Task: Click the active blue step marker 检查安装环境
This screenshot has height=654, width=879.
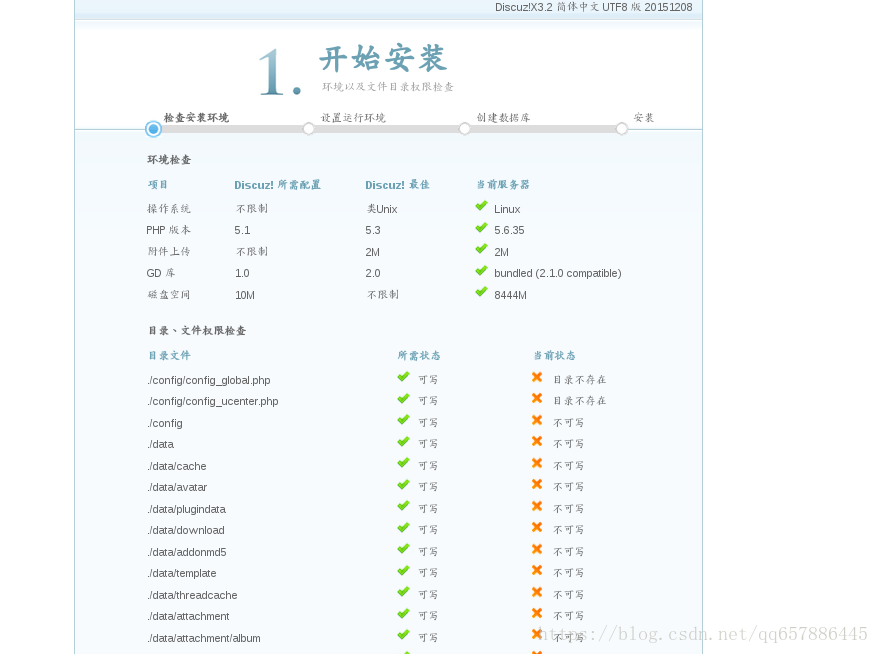Action: [153, 129]
